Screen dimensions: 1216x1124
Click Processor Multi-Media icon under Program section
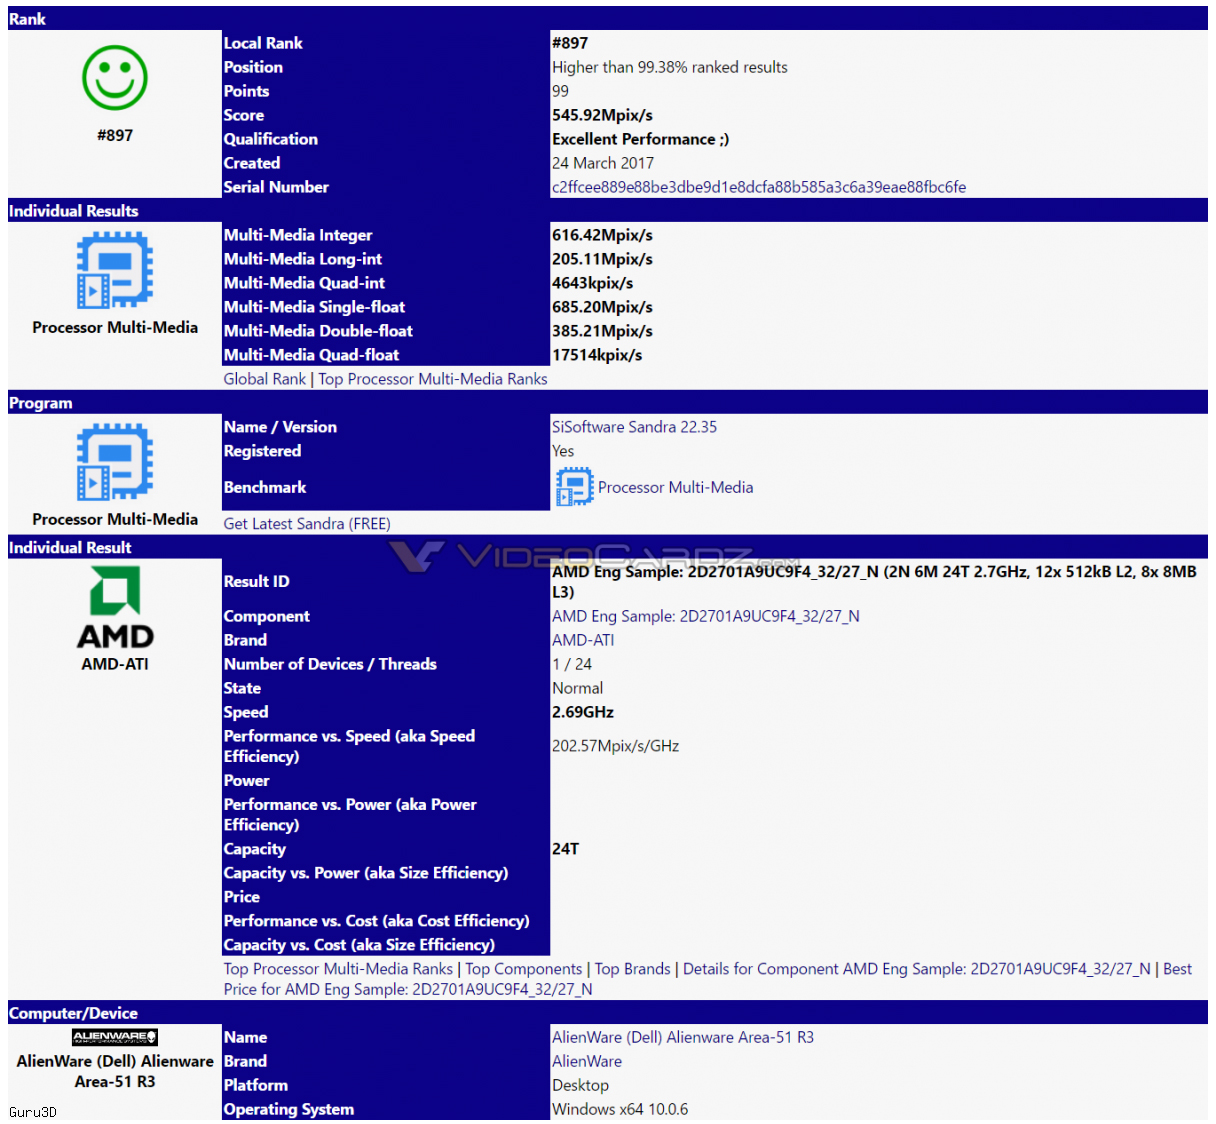tap(115, 462)
